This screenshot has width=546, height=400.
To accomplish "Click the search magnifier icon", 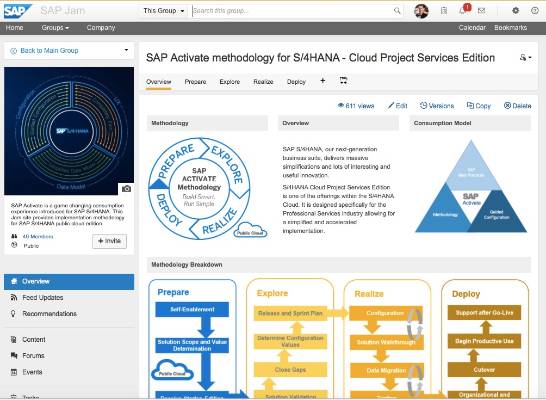I will [x=397, y=11].
